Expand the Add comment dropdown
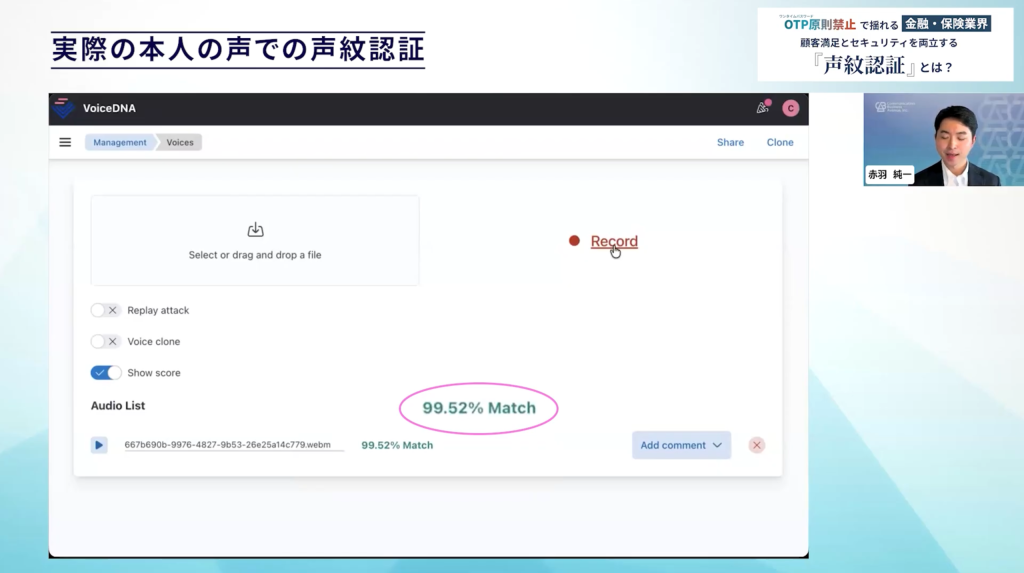Viewport: 1024px width, 573px height. click(681, 445)
